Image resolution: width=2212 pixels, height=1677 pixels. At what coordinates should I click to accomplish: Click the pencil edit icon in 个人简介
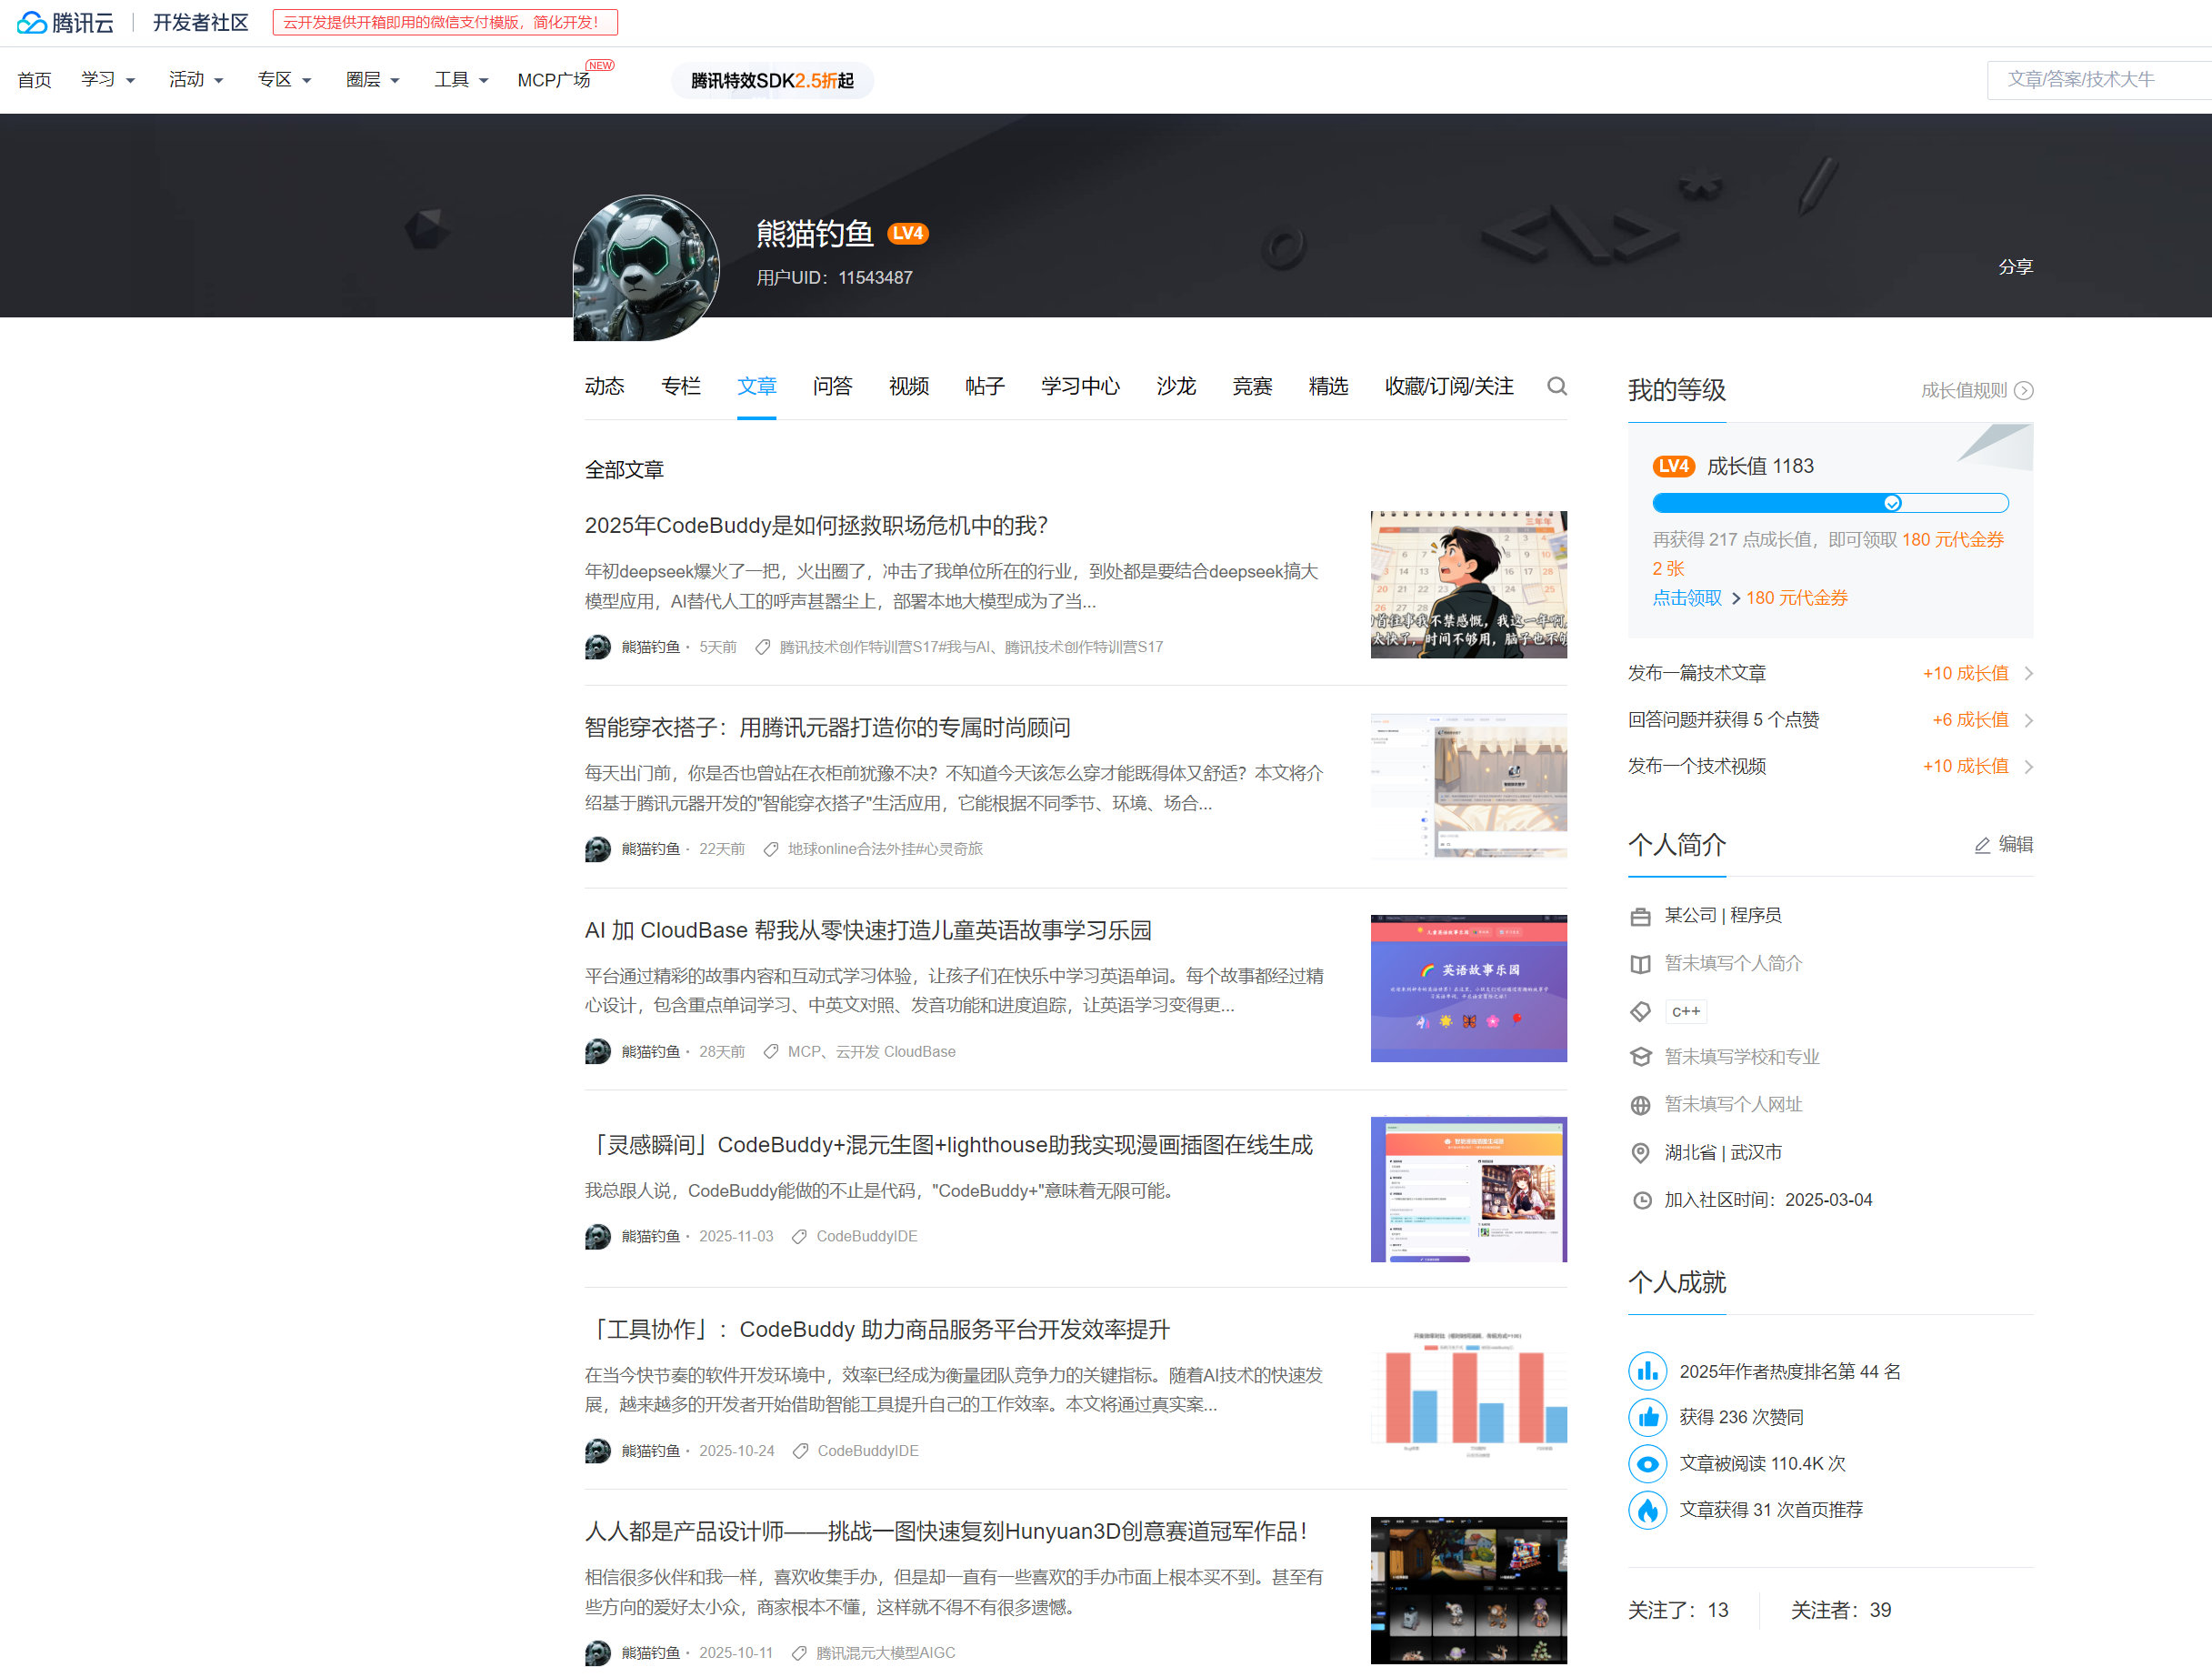[1982, 846]
